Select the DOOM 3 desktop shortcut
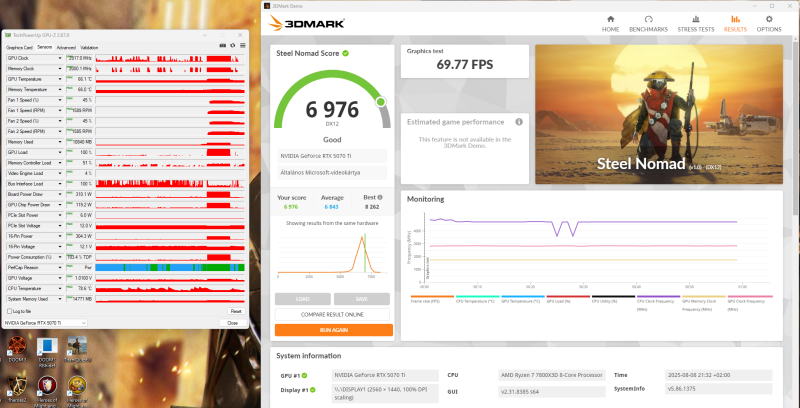 click(x=17, y=349)
